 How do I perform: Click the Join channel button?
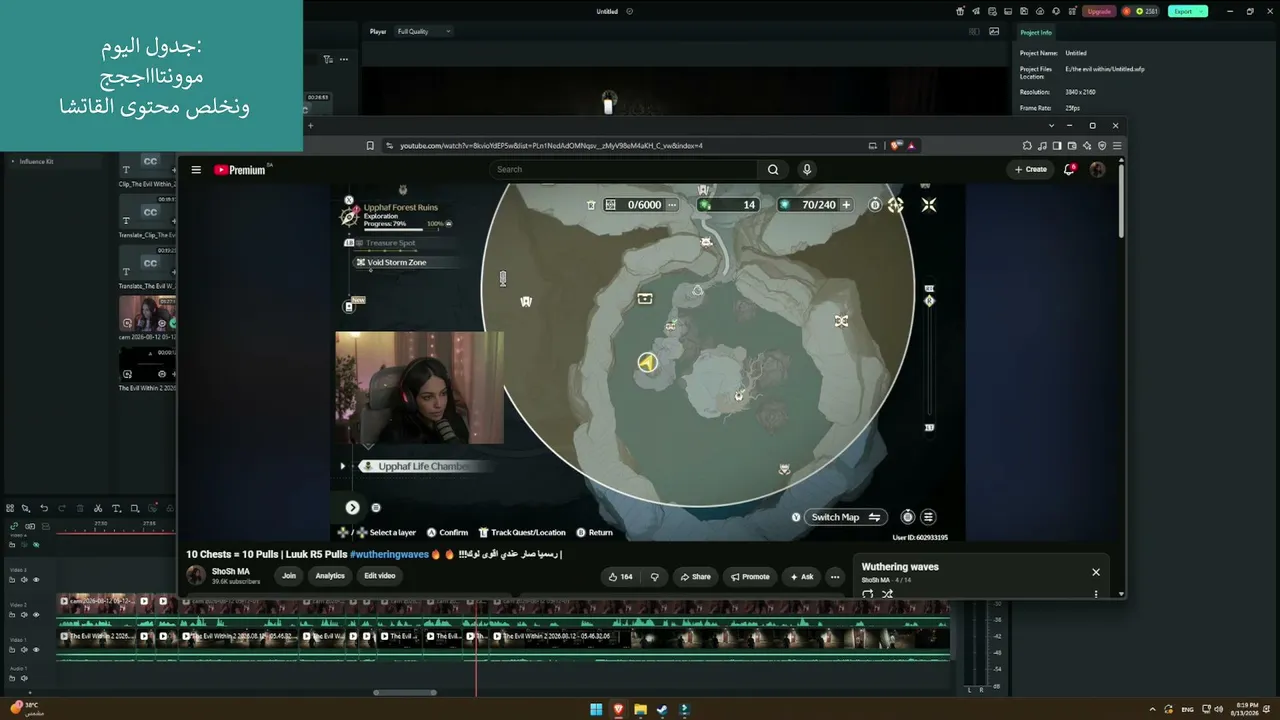coord(289,576)
